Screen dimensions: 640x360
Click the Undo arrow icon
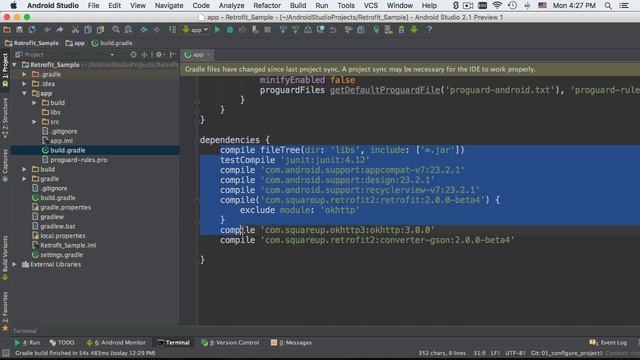[47, 30]
